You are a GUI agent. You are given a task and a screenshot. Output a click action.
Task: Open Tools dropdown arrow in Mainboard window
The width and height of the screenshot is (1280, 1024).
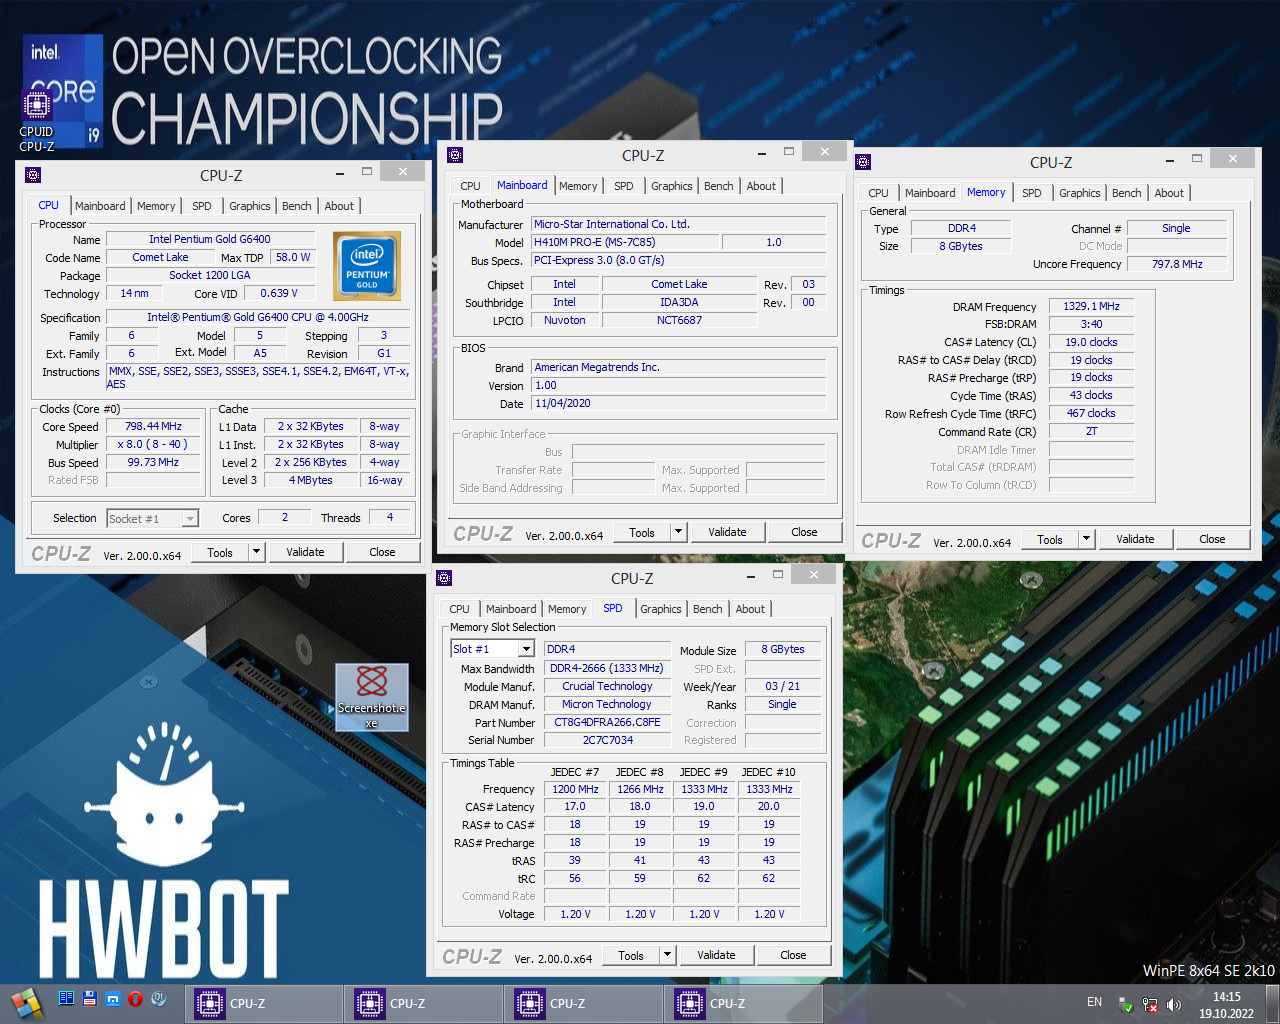click(678, 532)
